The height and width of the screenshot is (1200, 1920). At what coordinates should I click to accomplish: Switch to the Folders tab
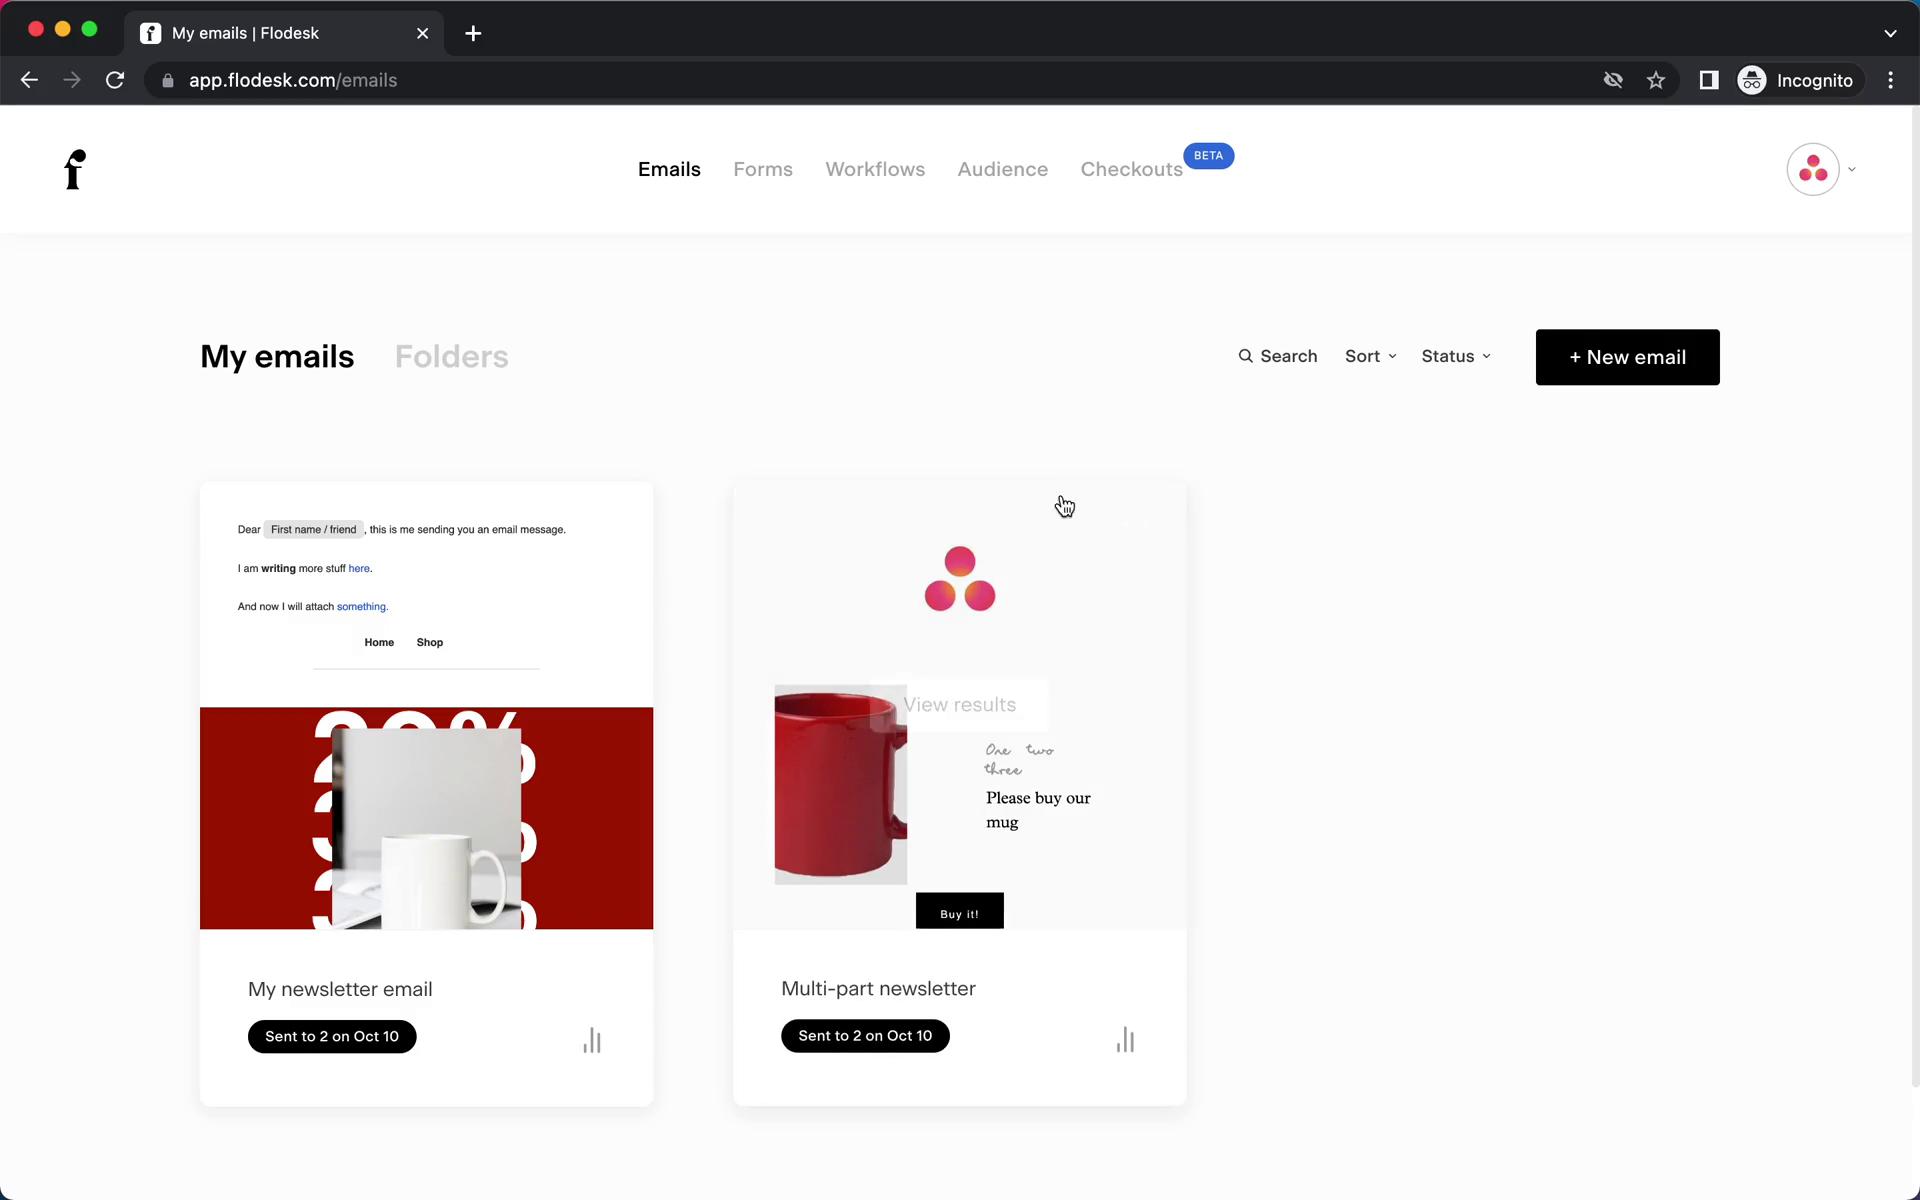452,357
